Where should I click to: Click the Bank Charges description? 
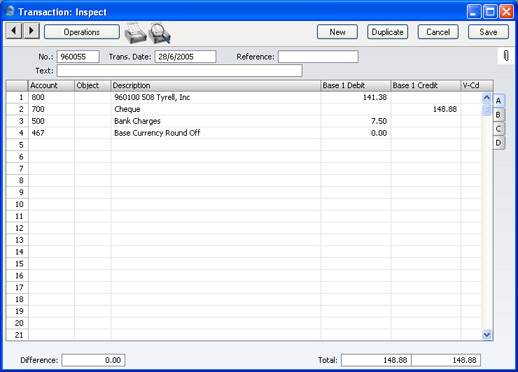pos(137,121)
